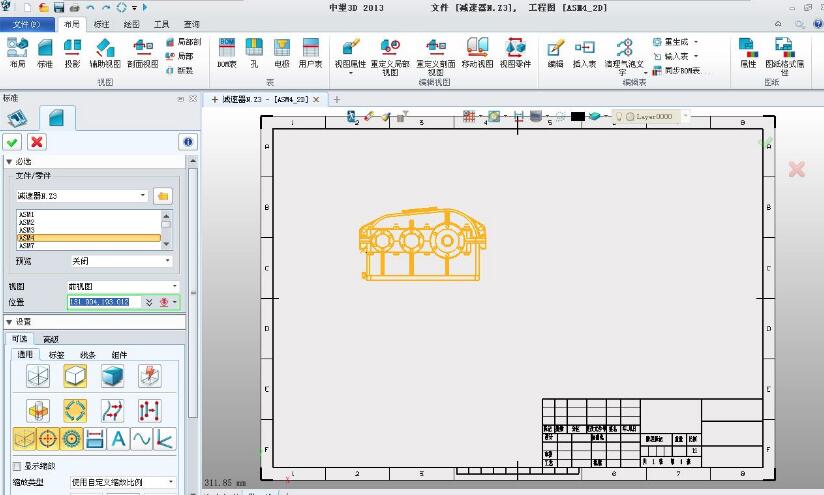Click the 插入表 insert table tool
Viewport: 824px width, 495px height.
pos(584,53)
